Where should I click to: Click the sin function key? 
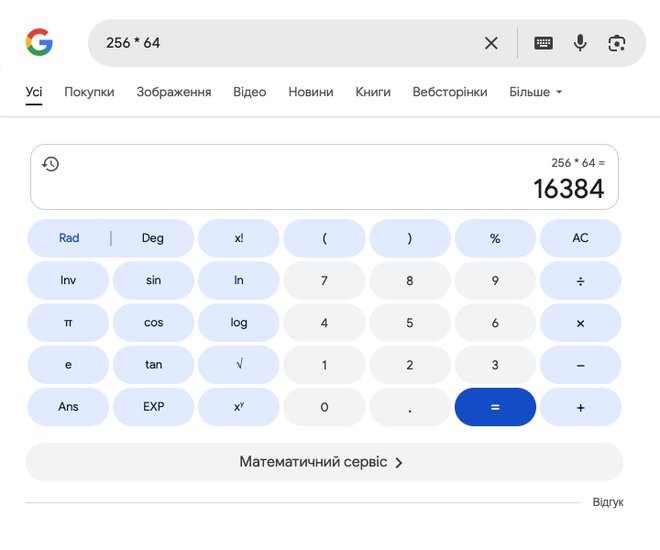click(x=153, y=280)
